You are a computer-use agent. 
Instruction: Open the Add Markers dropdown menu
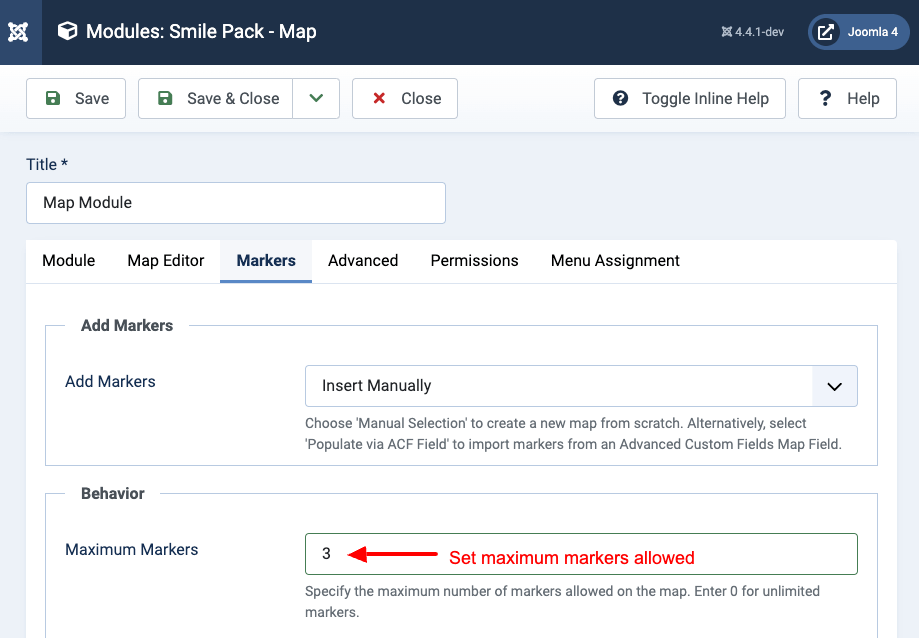click(581, 386)
